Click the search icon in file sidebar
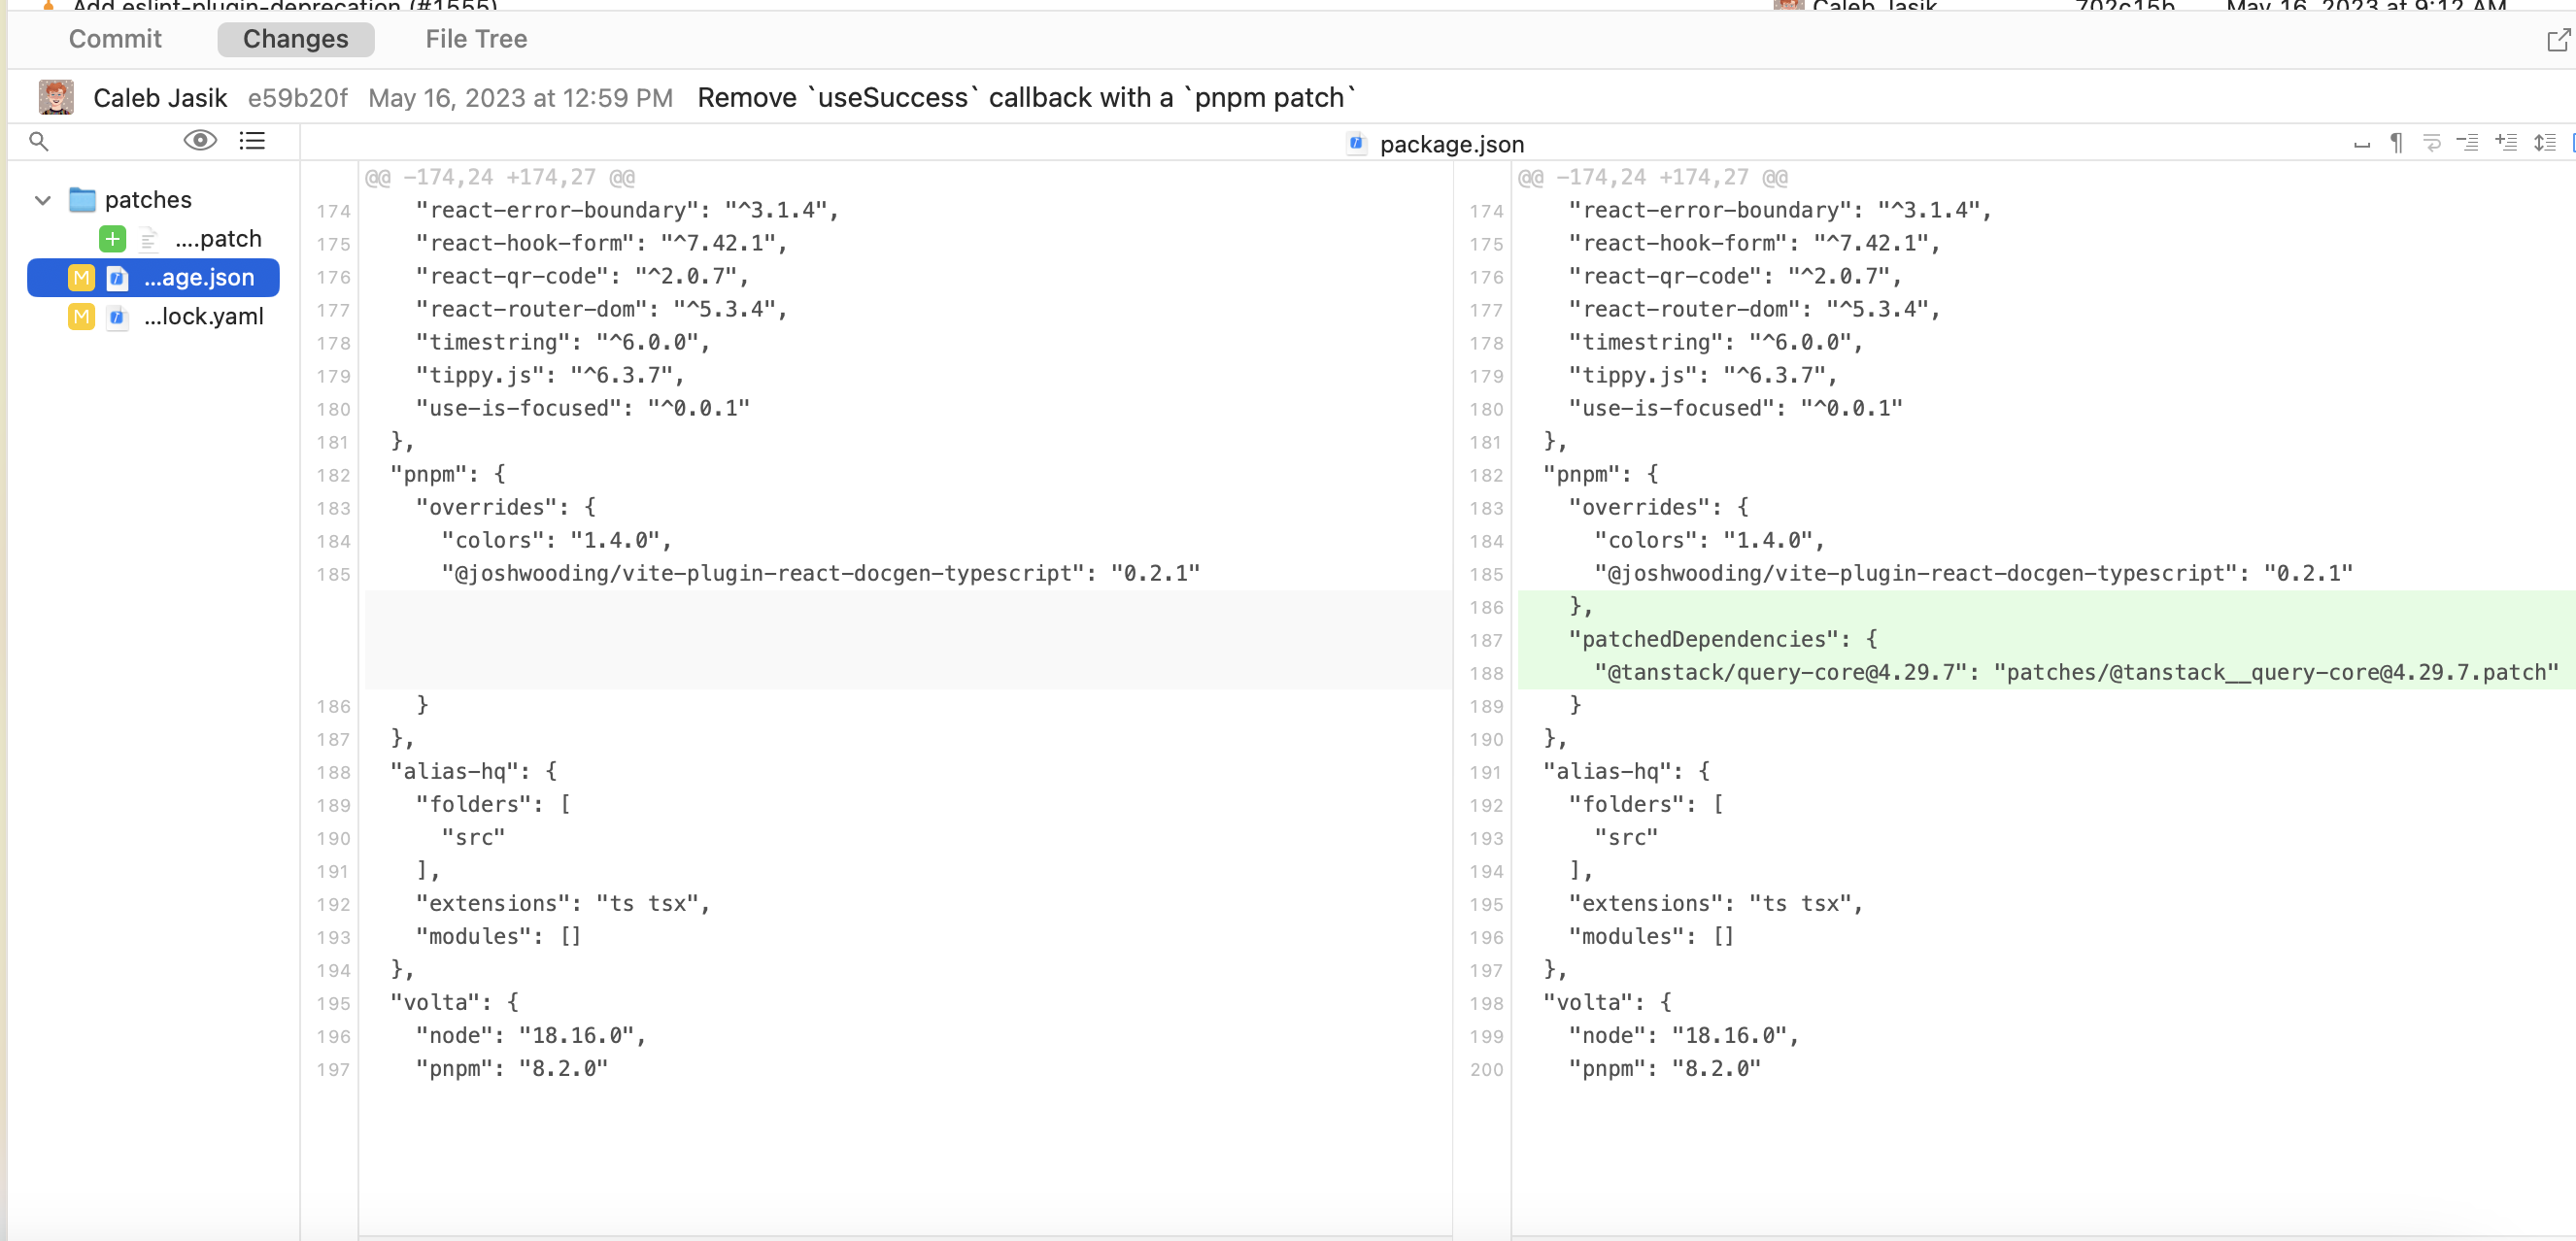The image size is (2576, 1241). tap(38, 141)
